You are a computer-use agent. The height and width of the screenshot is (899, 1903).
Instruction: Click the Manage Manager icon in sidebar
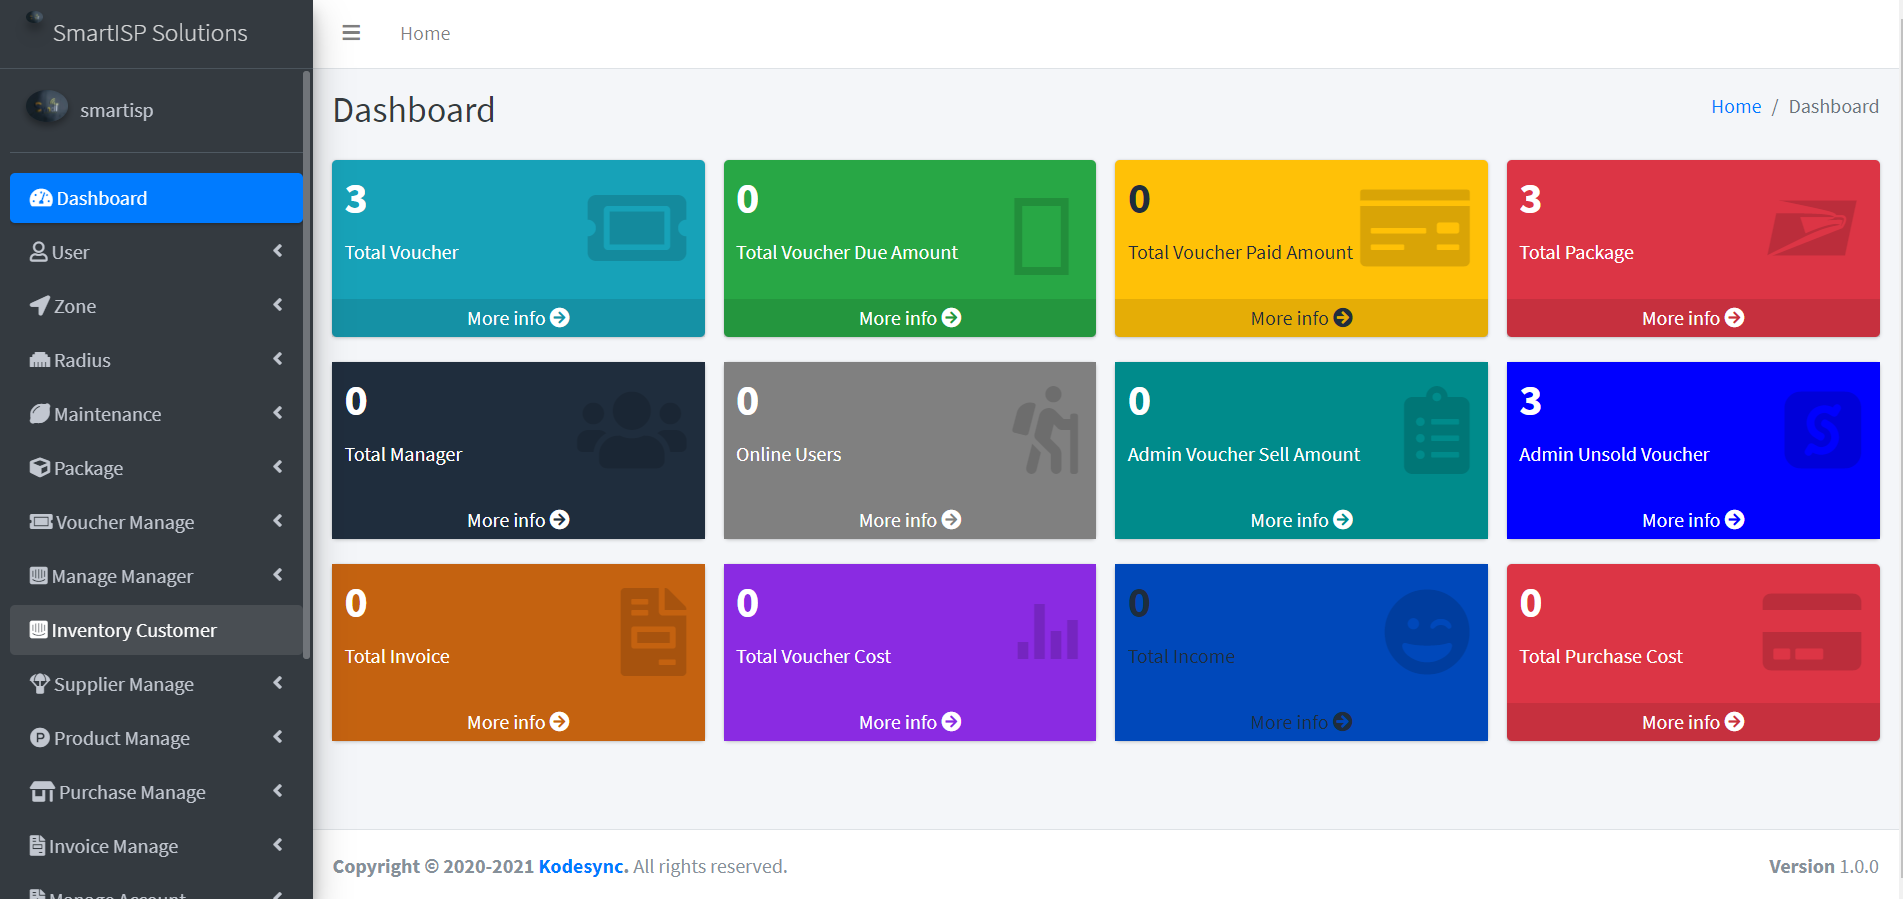click(x=39, y=576)
